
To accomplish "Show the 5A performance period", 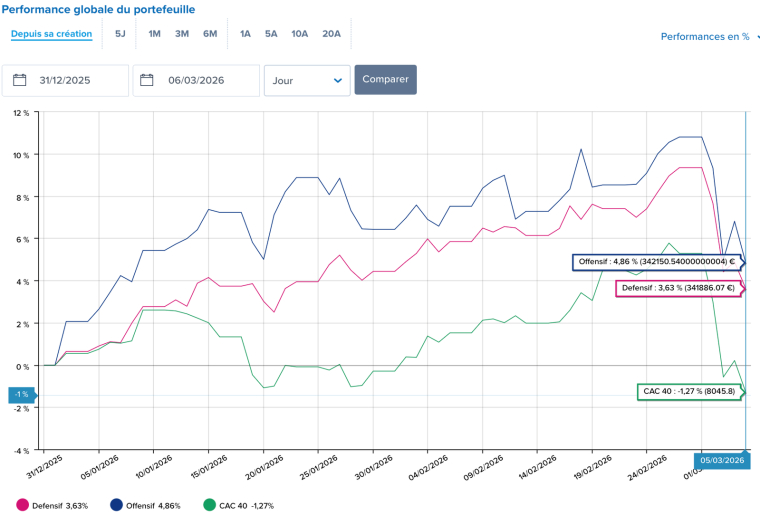I will 271,34.
